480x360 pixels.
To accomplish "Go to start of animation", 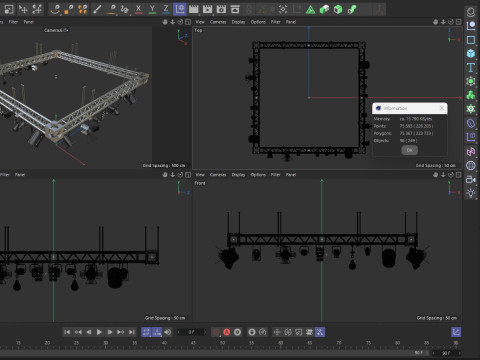I will [x=67, y=332].
